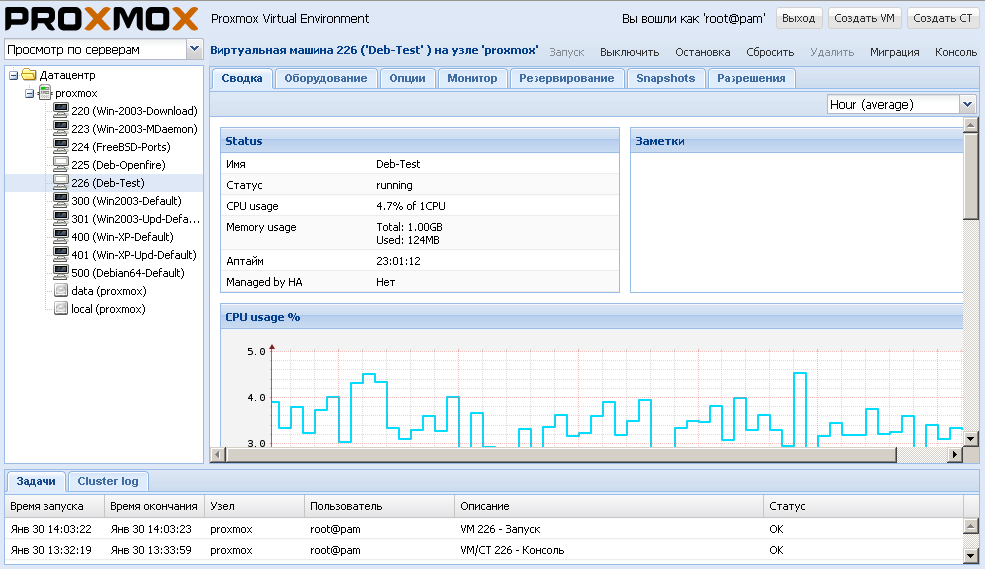This screenshot has height=569, width=985.
Task: Click the 'VM/CT 226 - Консоль' task row
Action: tap(484, 550)
